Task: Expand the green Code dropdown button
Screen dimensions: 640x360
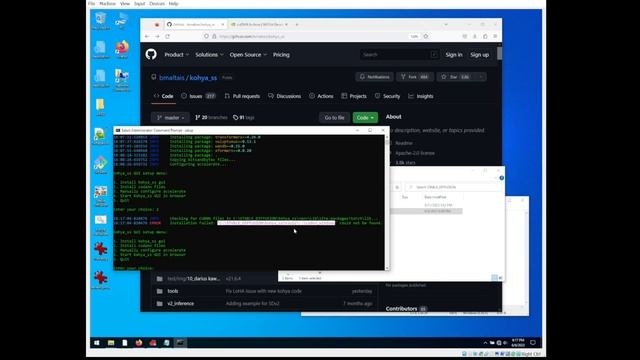Action: tap(365, 118)
